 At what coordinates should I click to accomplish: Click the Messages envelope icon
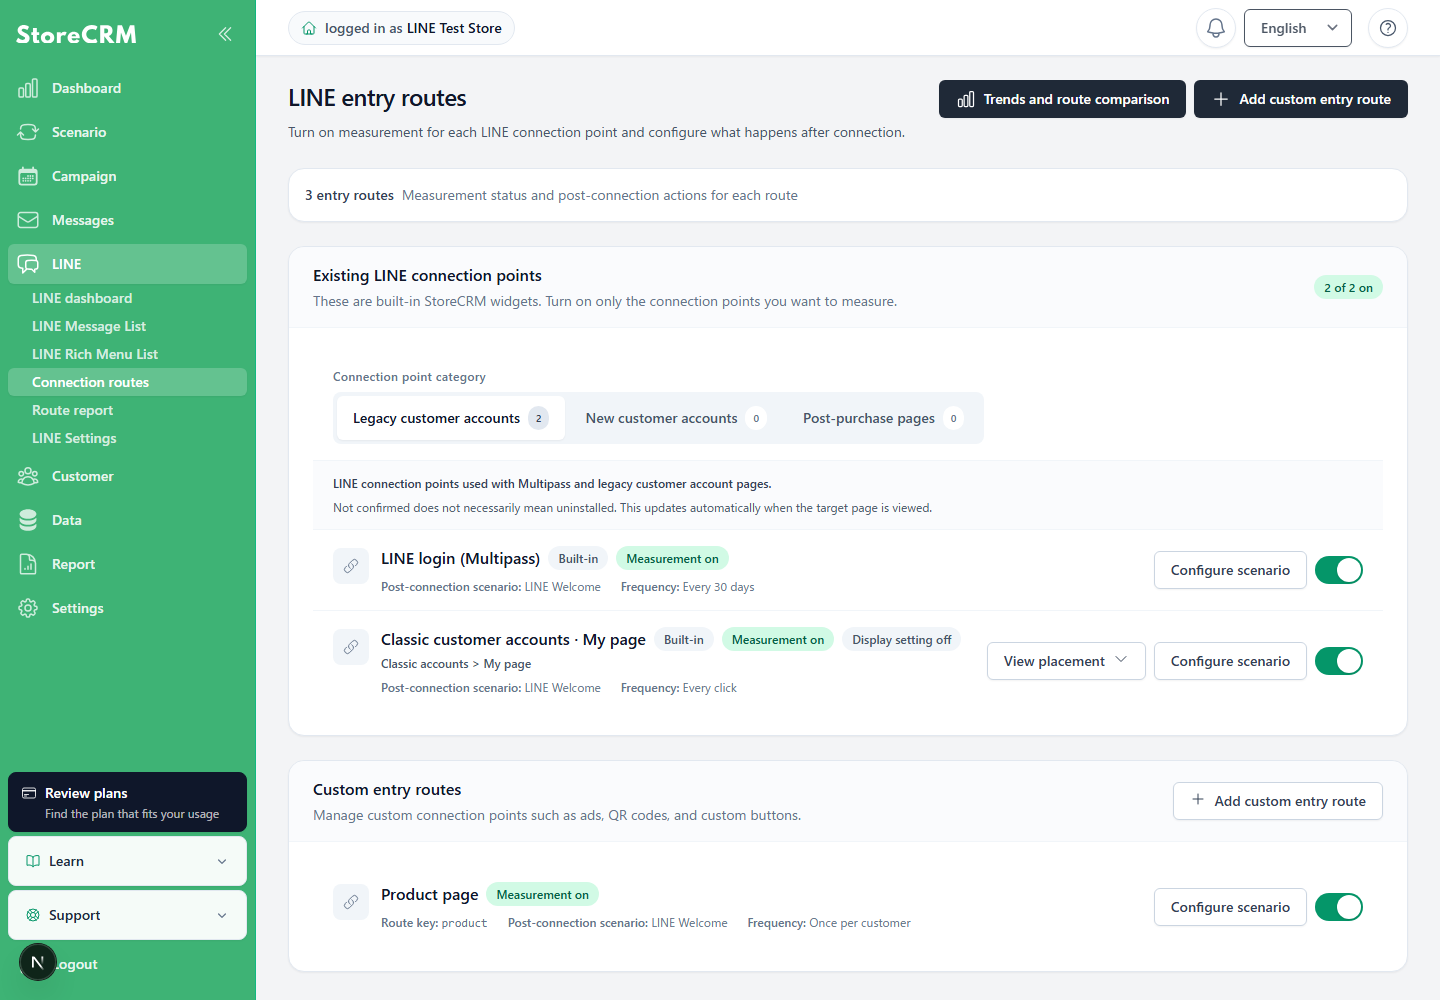pyautogui.click(x=28, y=220)
